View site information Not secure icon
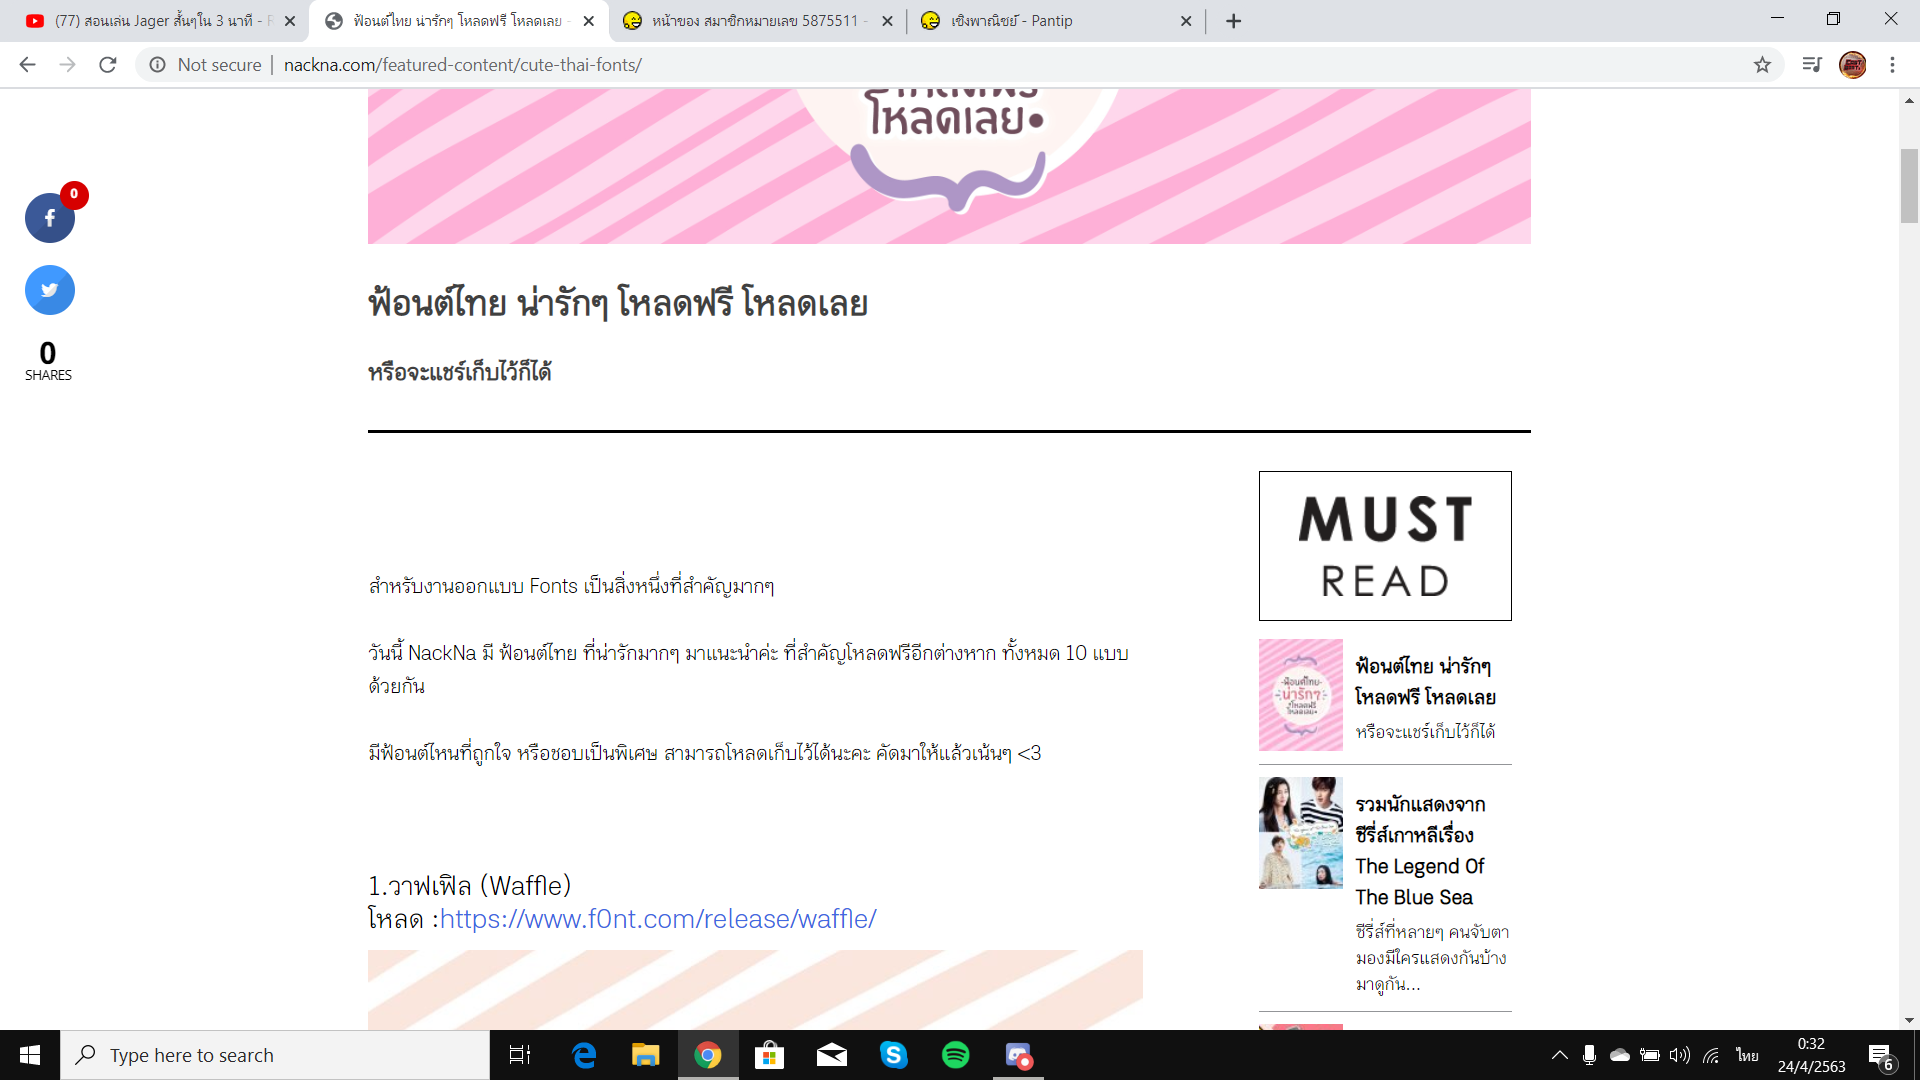1920x1080 pixels. (158, 65)
